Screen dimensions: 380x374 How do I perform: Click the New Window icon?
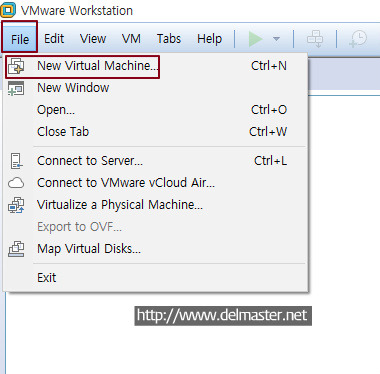(16, 88)
